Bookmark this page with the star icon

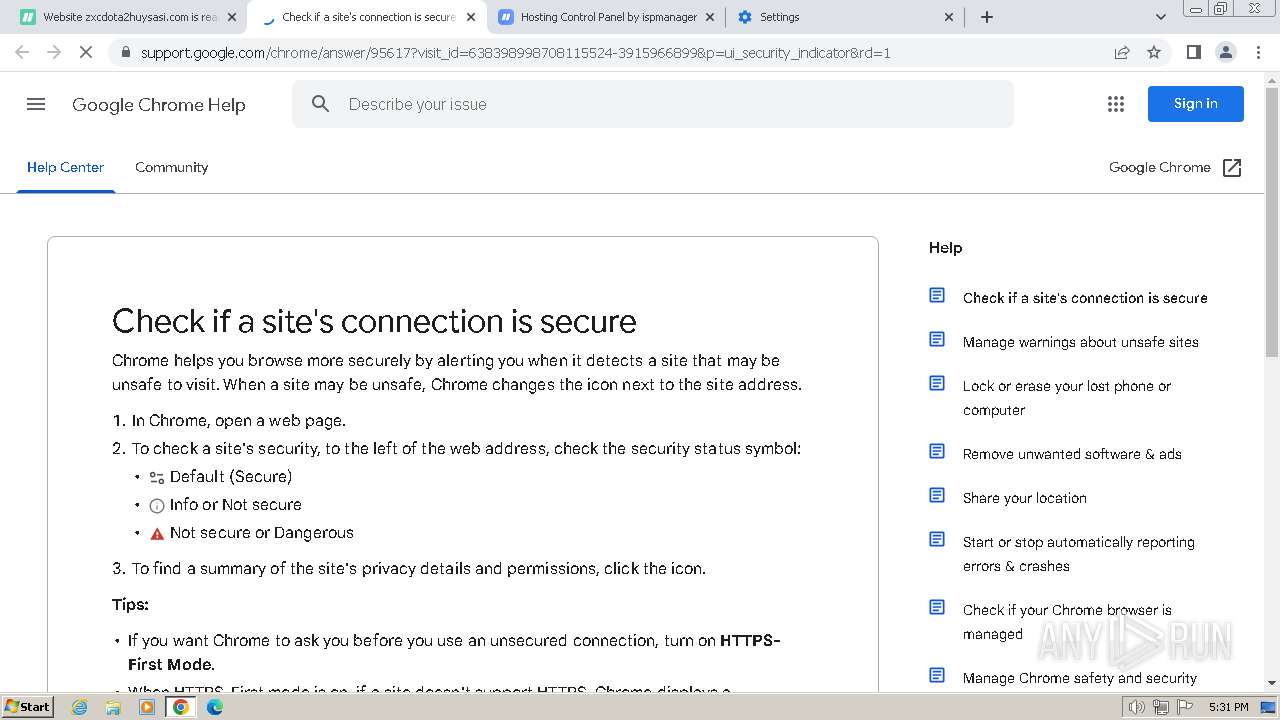1154,52
